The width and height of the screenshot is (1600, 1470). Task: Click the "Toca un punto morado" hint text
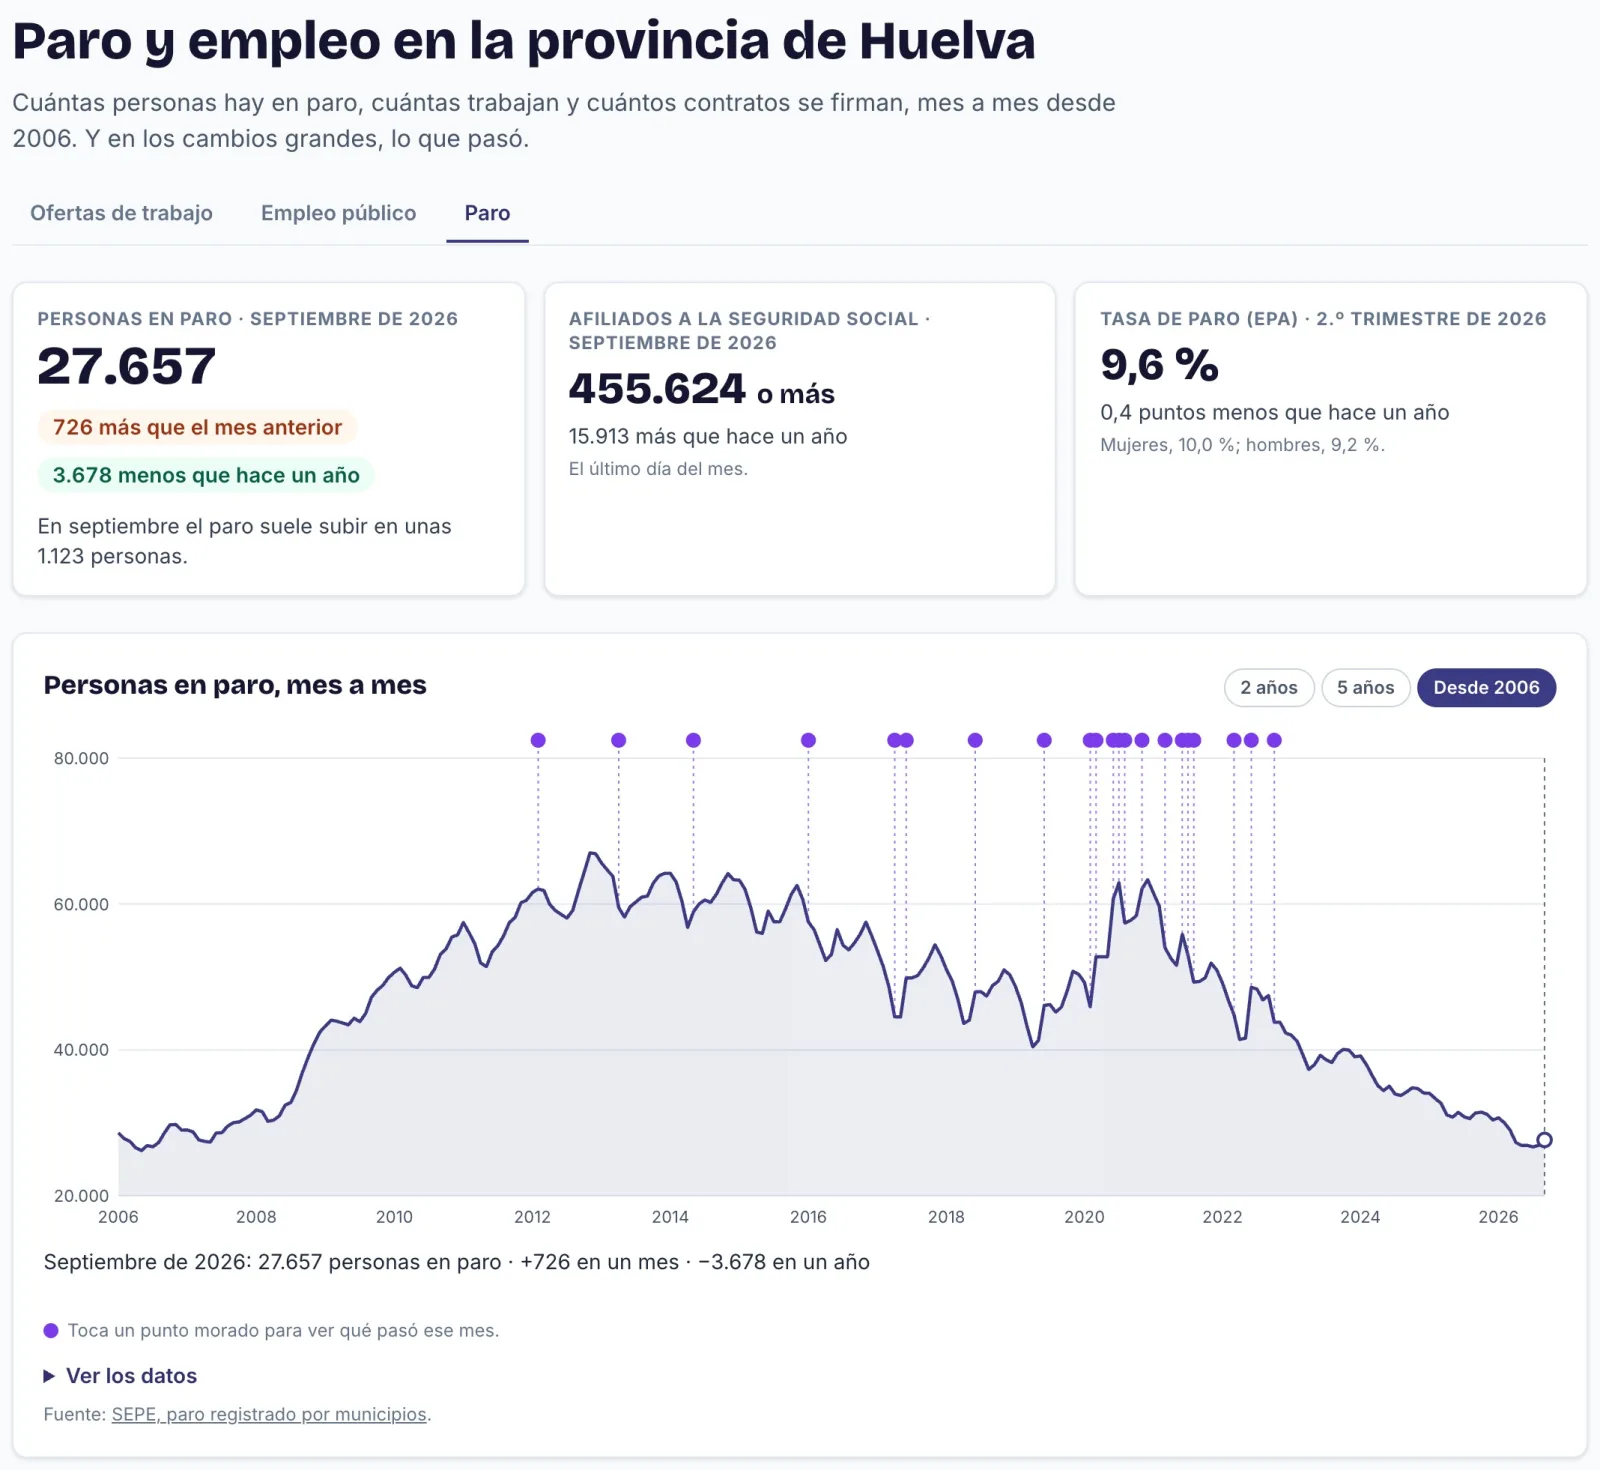point(283,1331)
